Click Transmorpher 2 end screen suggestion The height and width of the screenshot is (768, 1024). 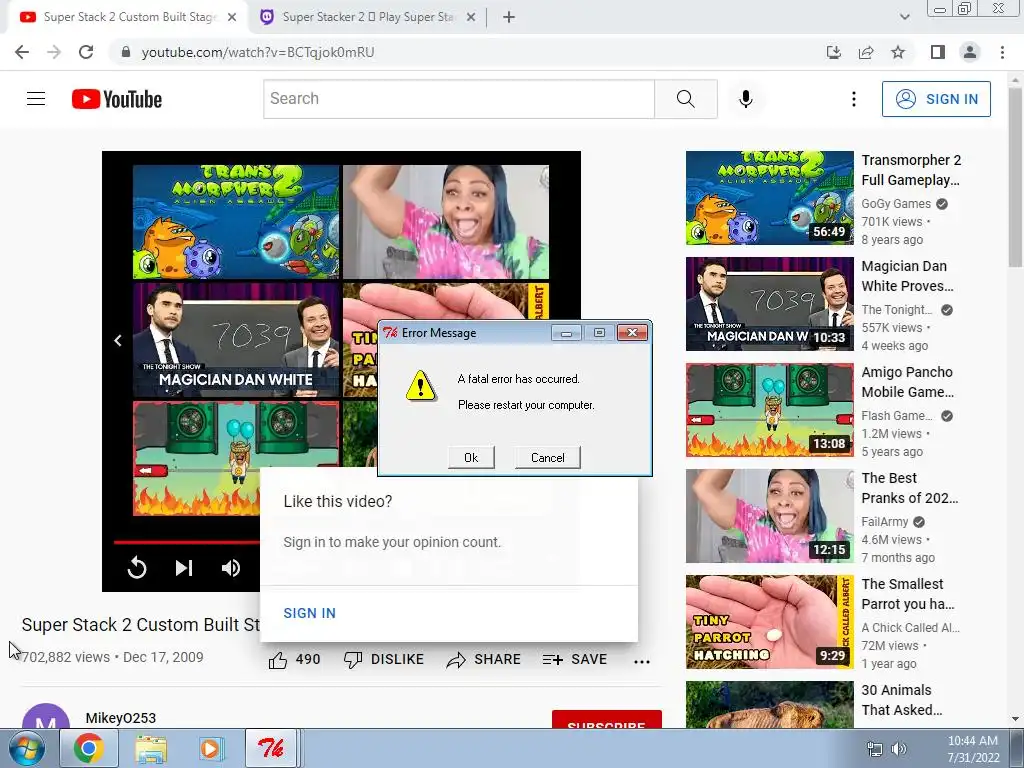pyautogui.click(x=236, y=221)
